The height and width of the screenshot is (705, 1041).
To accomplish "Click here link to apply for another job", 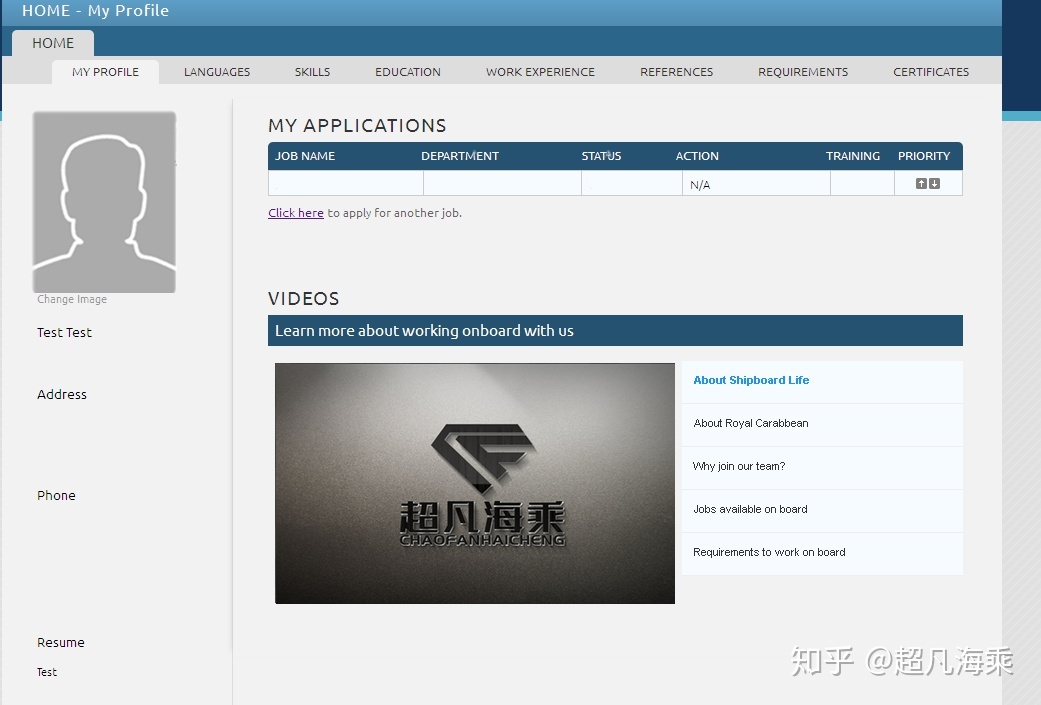I will tap(296, 213).
